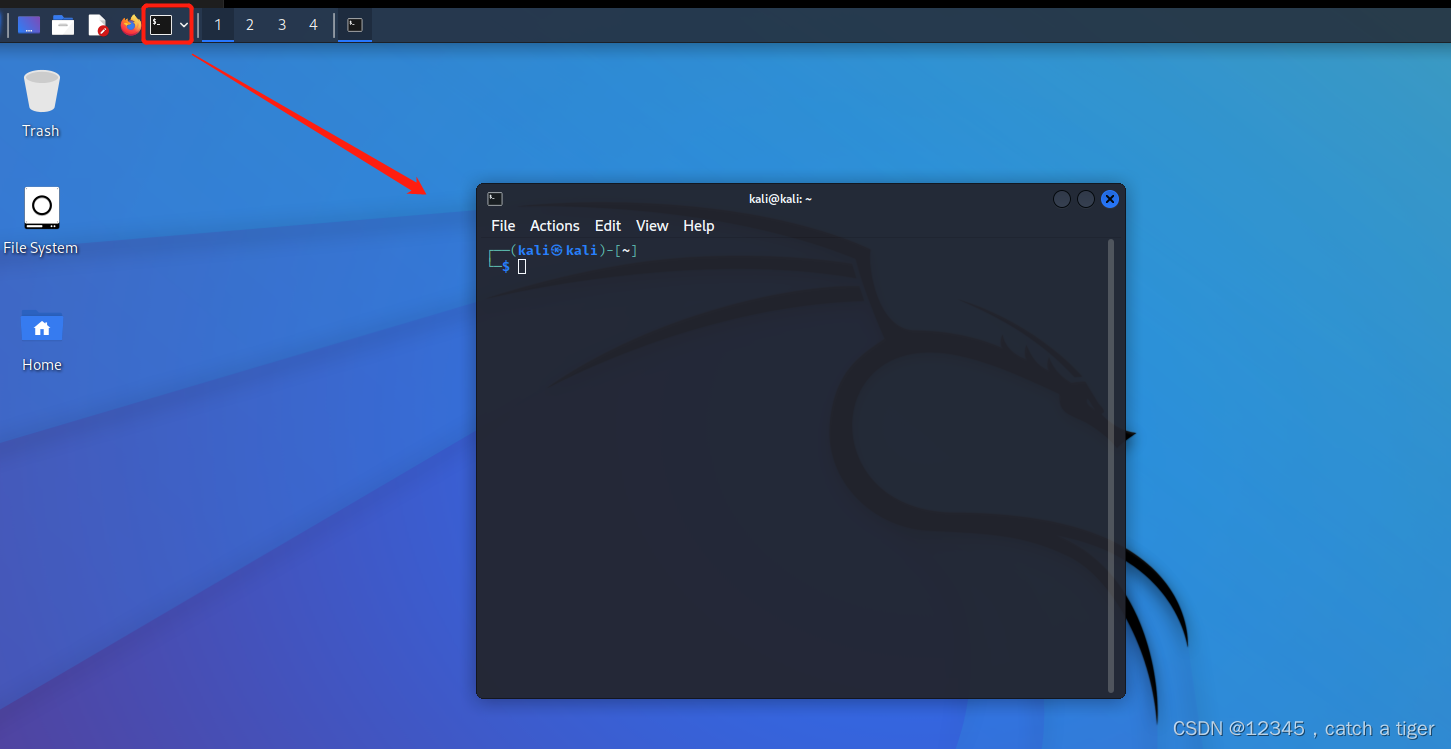This screenshot has height=749, width=1451.
Task: Open terminal emulator launcher in panel
Action: 161,25
